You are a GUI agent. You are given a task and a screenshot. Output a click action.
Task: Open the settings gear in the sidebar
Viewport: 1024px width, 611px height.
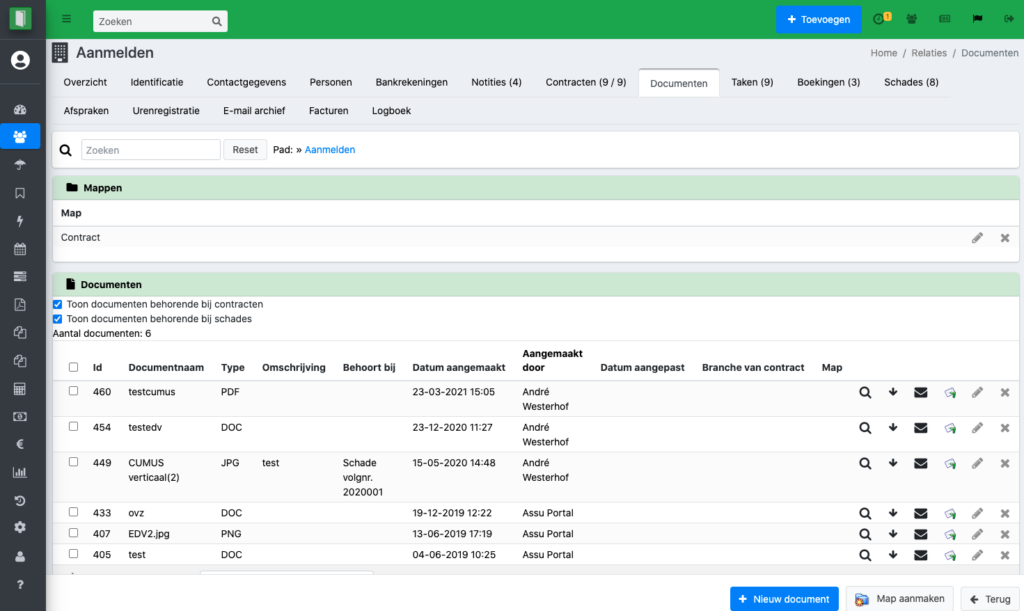coord(20,527)
